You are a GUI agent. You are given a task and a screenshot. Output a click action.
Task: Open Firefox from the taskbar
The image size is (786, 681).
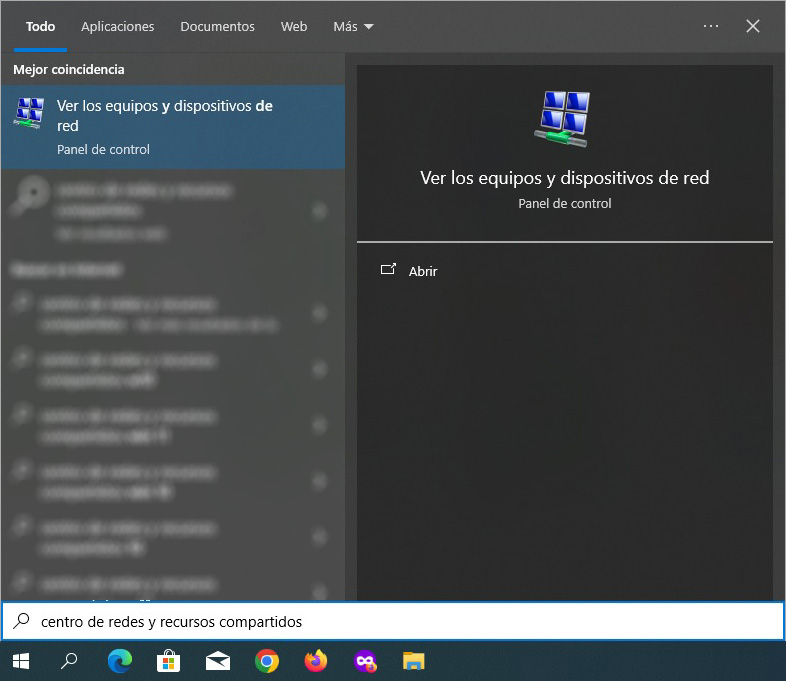click(316, 661)
